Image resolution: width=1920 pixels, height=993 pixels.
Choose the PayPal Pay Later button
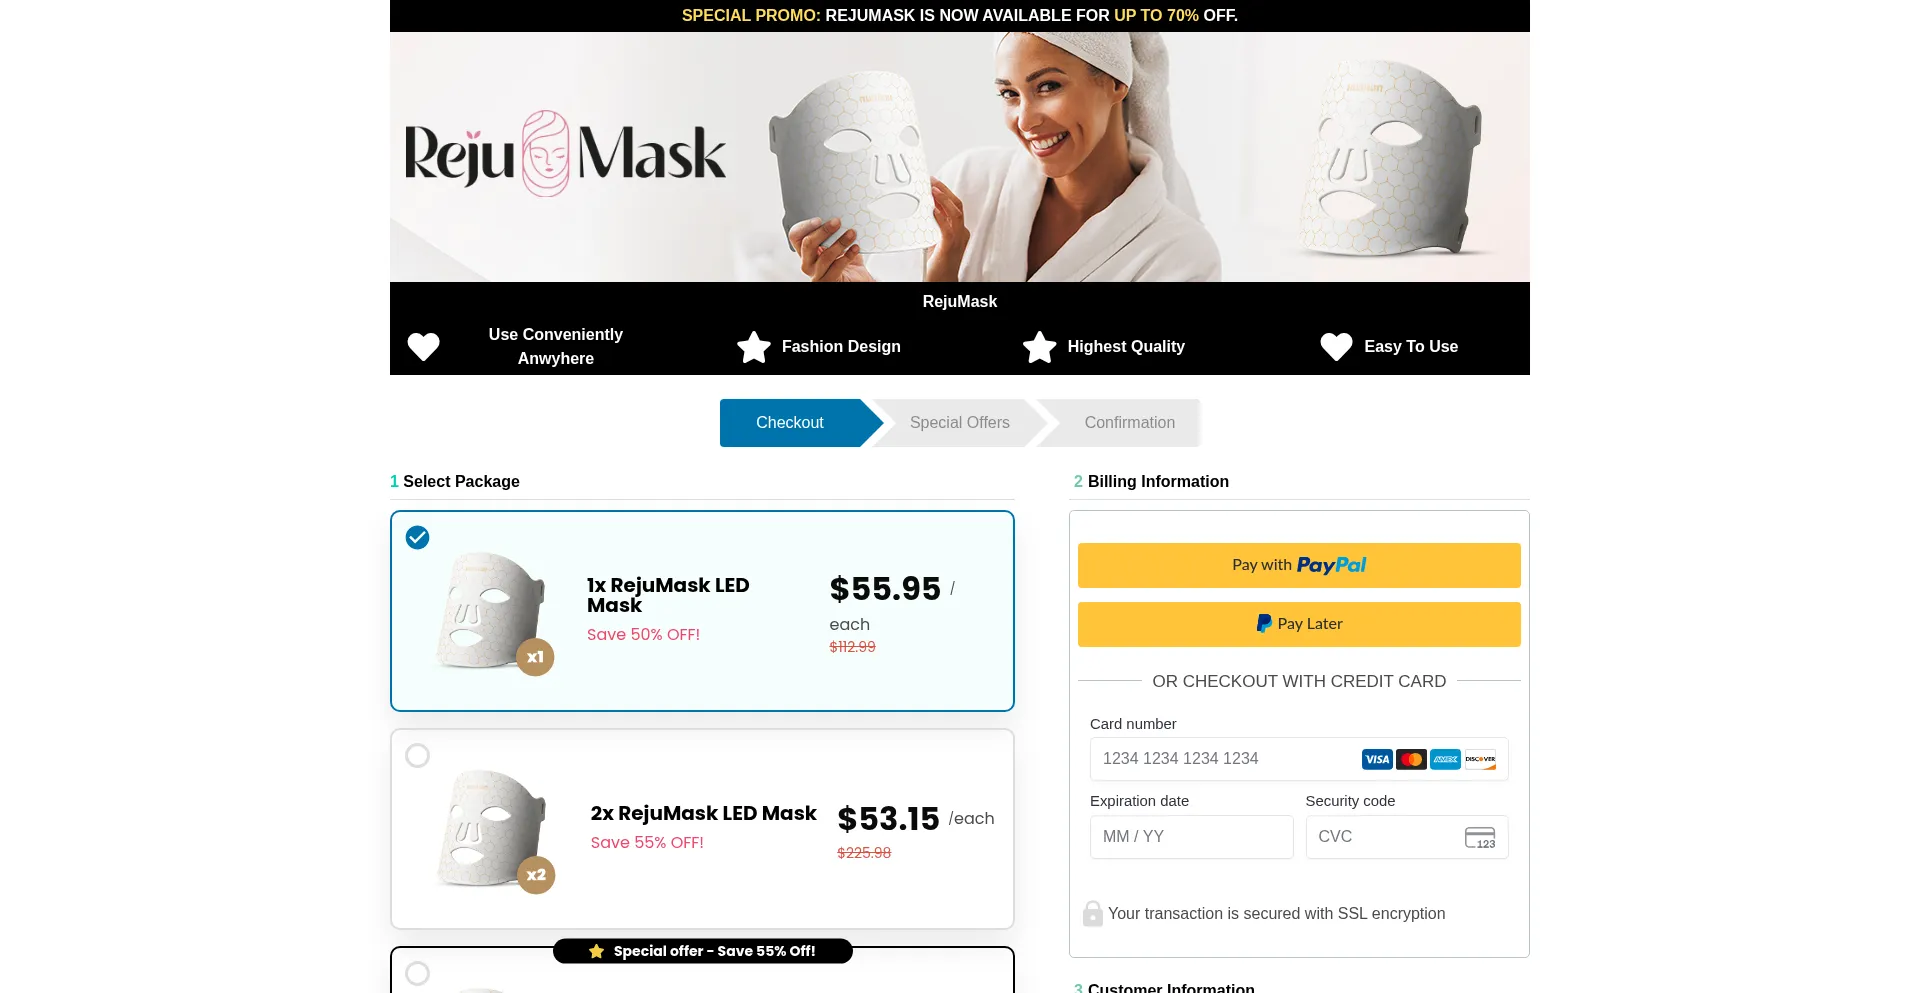1299,624
